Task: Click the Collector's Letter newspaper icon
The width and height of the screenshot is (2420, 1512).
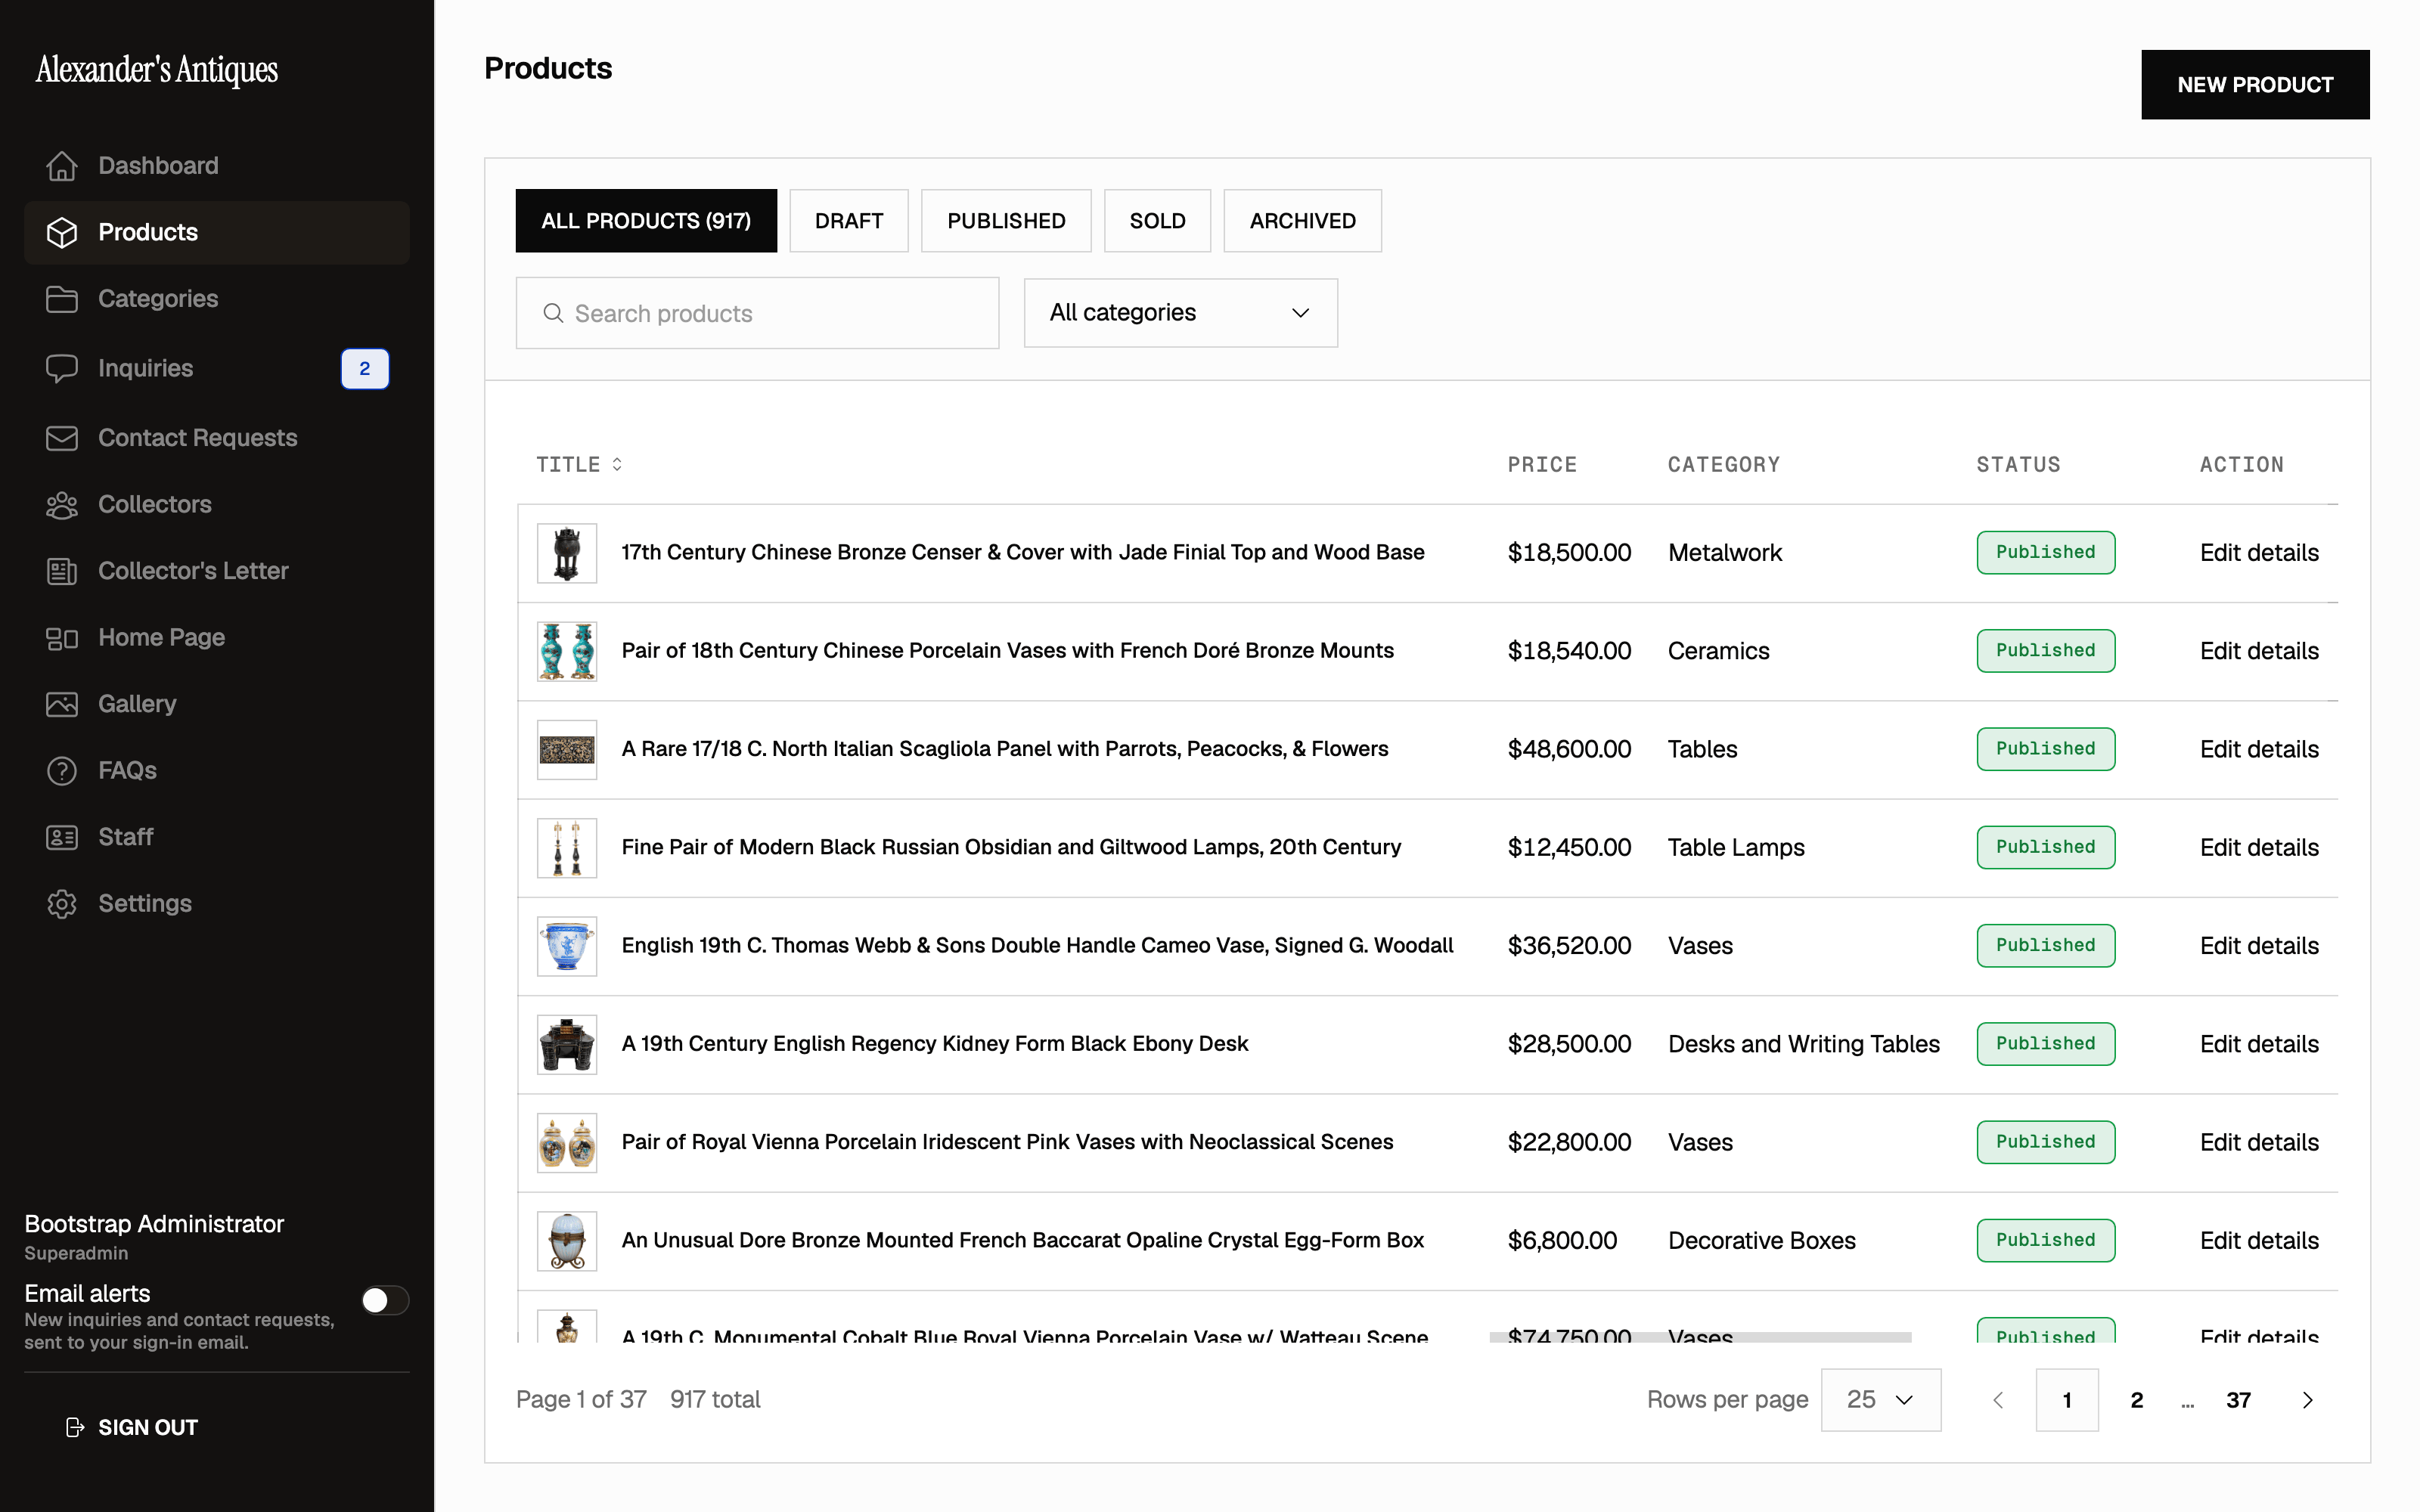Action: tap(62, 571)
